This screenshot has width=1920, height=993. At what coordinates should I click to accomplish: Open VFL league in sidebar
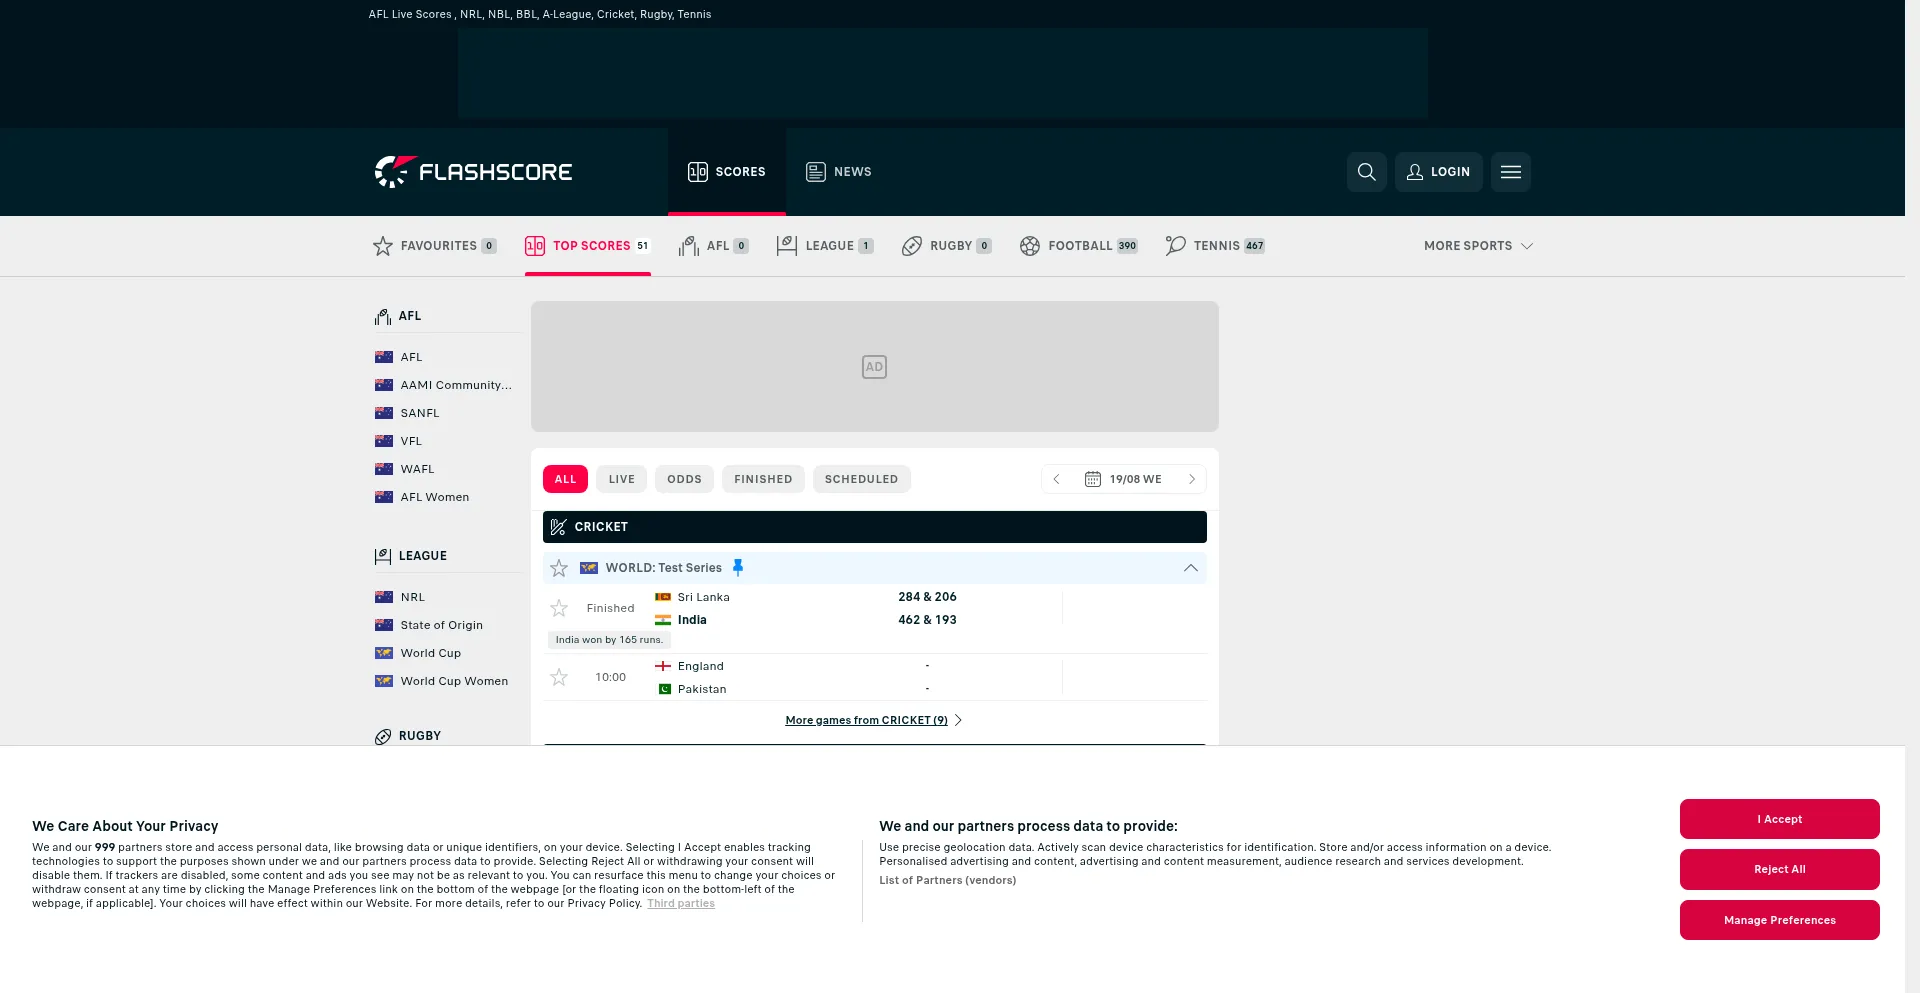click(411, 441)
